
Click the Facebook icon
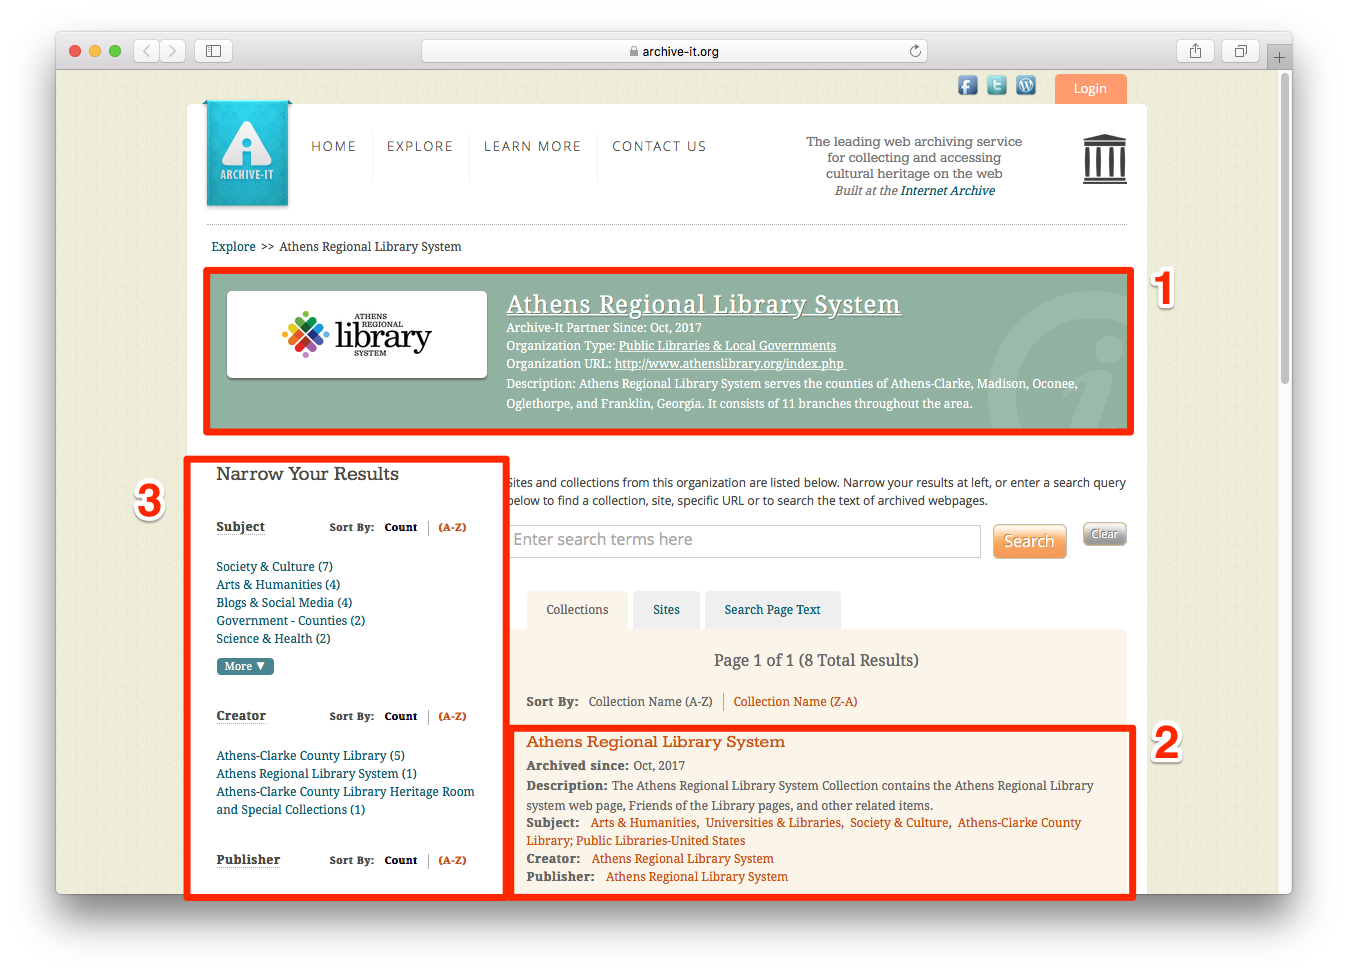(967, 86)
